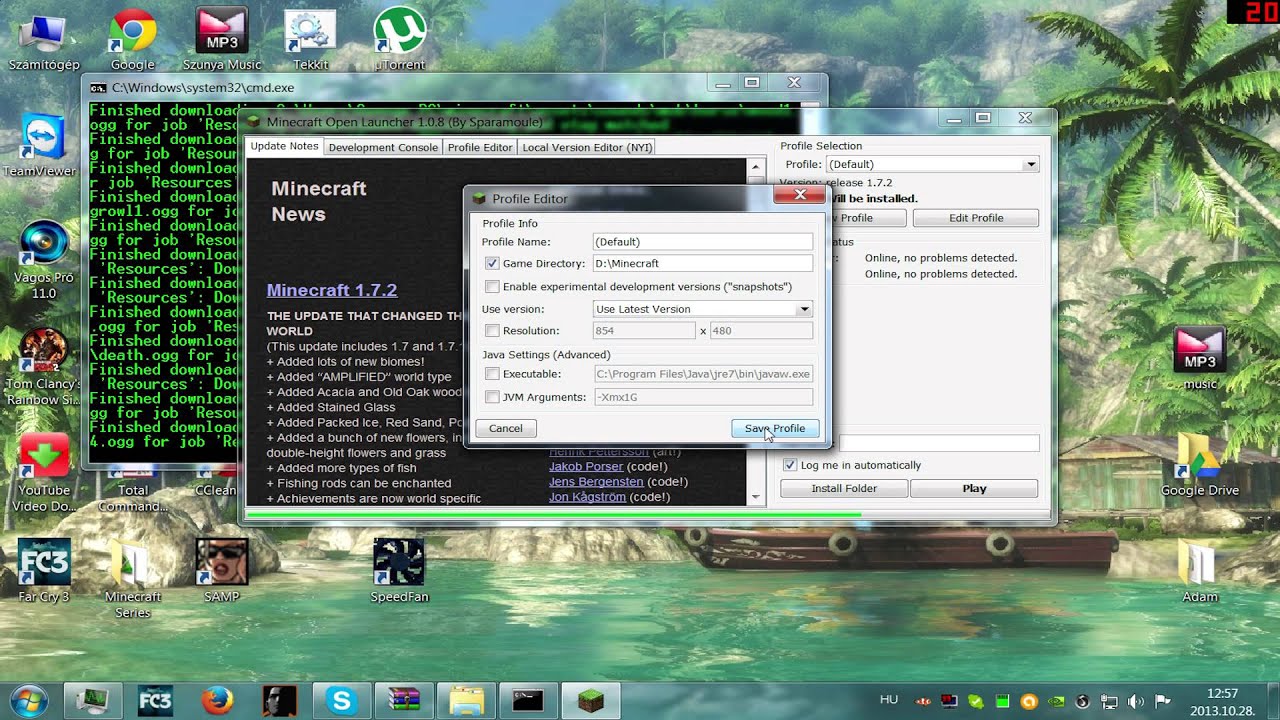Click the news panel scroll-up arrow

click(756, 167)
